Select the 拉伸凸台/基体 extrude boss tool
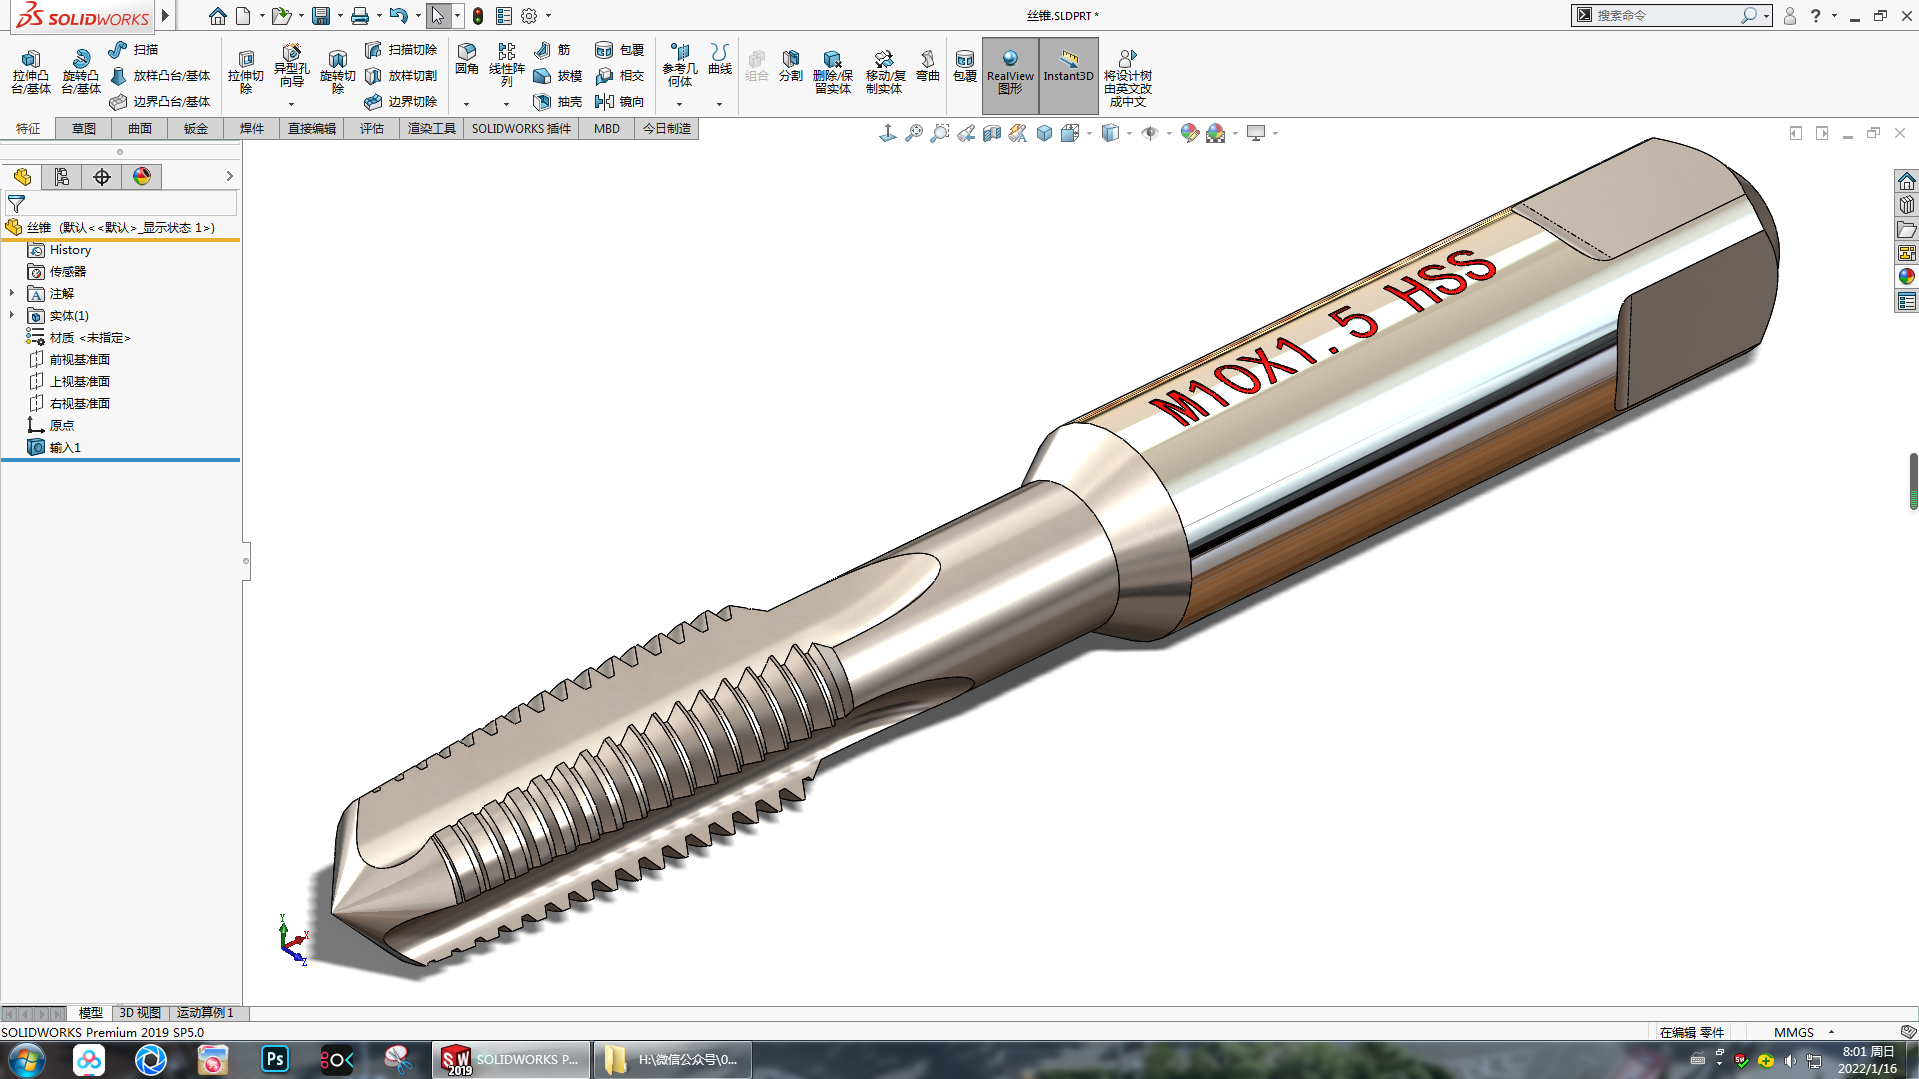 [31, 72]
